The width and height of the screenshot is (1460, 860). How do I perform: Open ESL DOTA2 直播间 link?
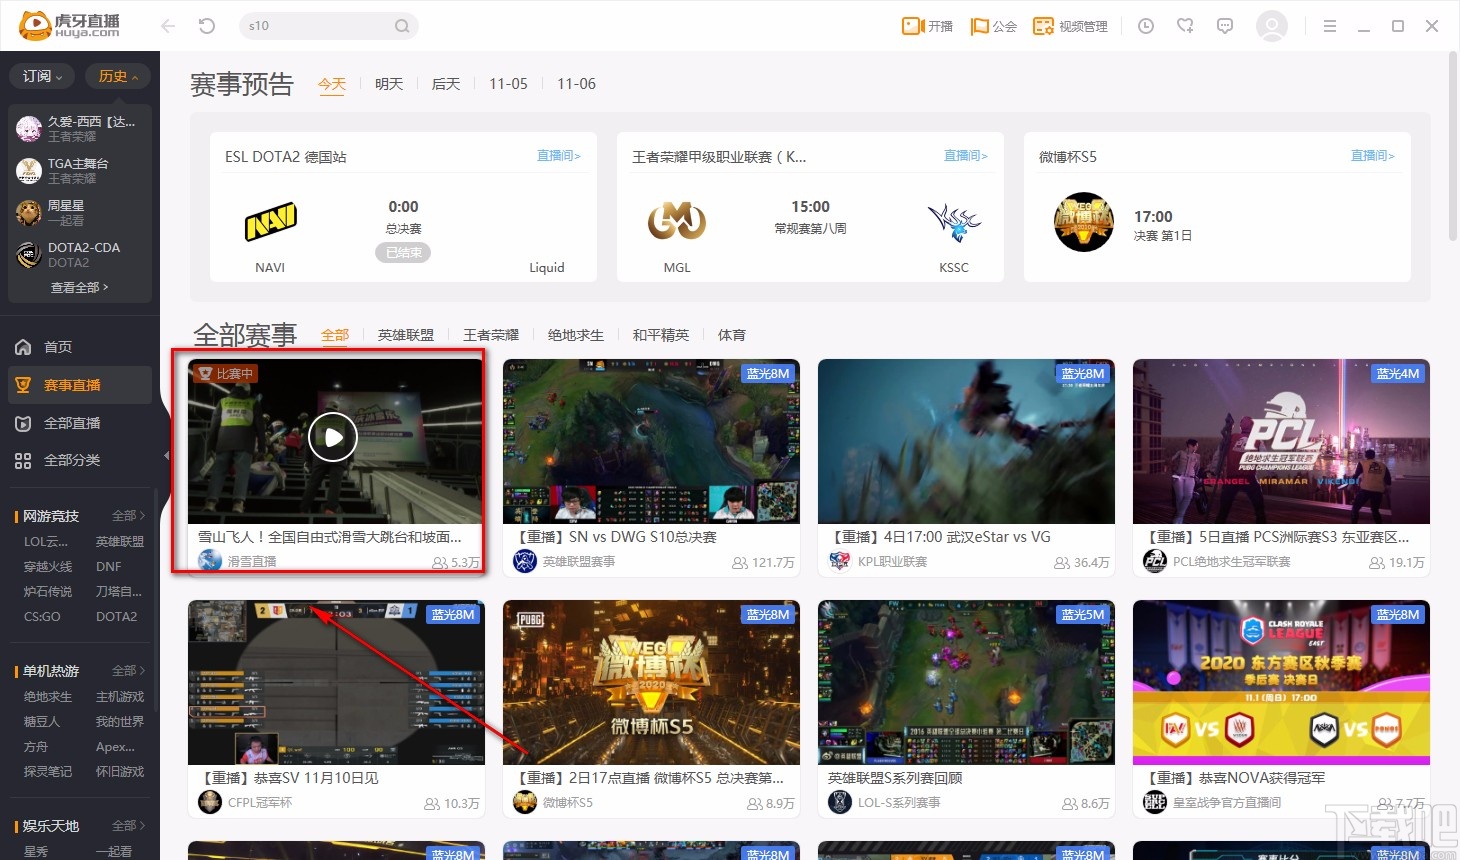558,155
